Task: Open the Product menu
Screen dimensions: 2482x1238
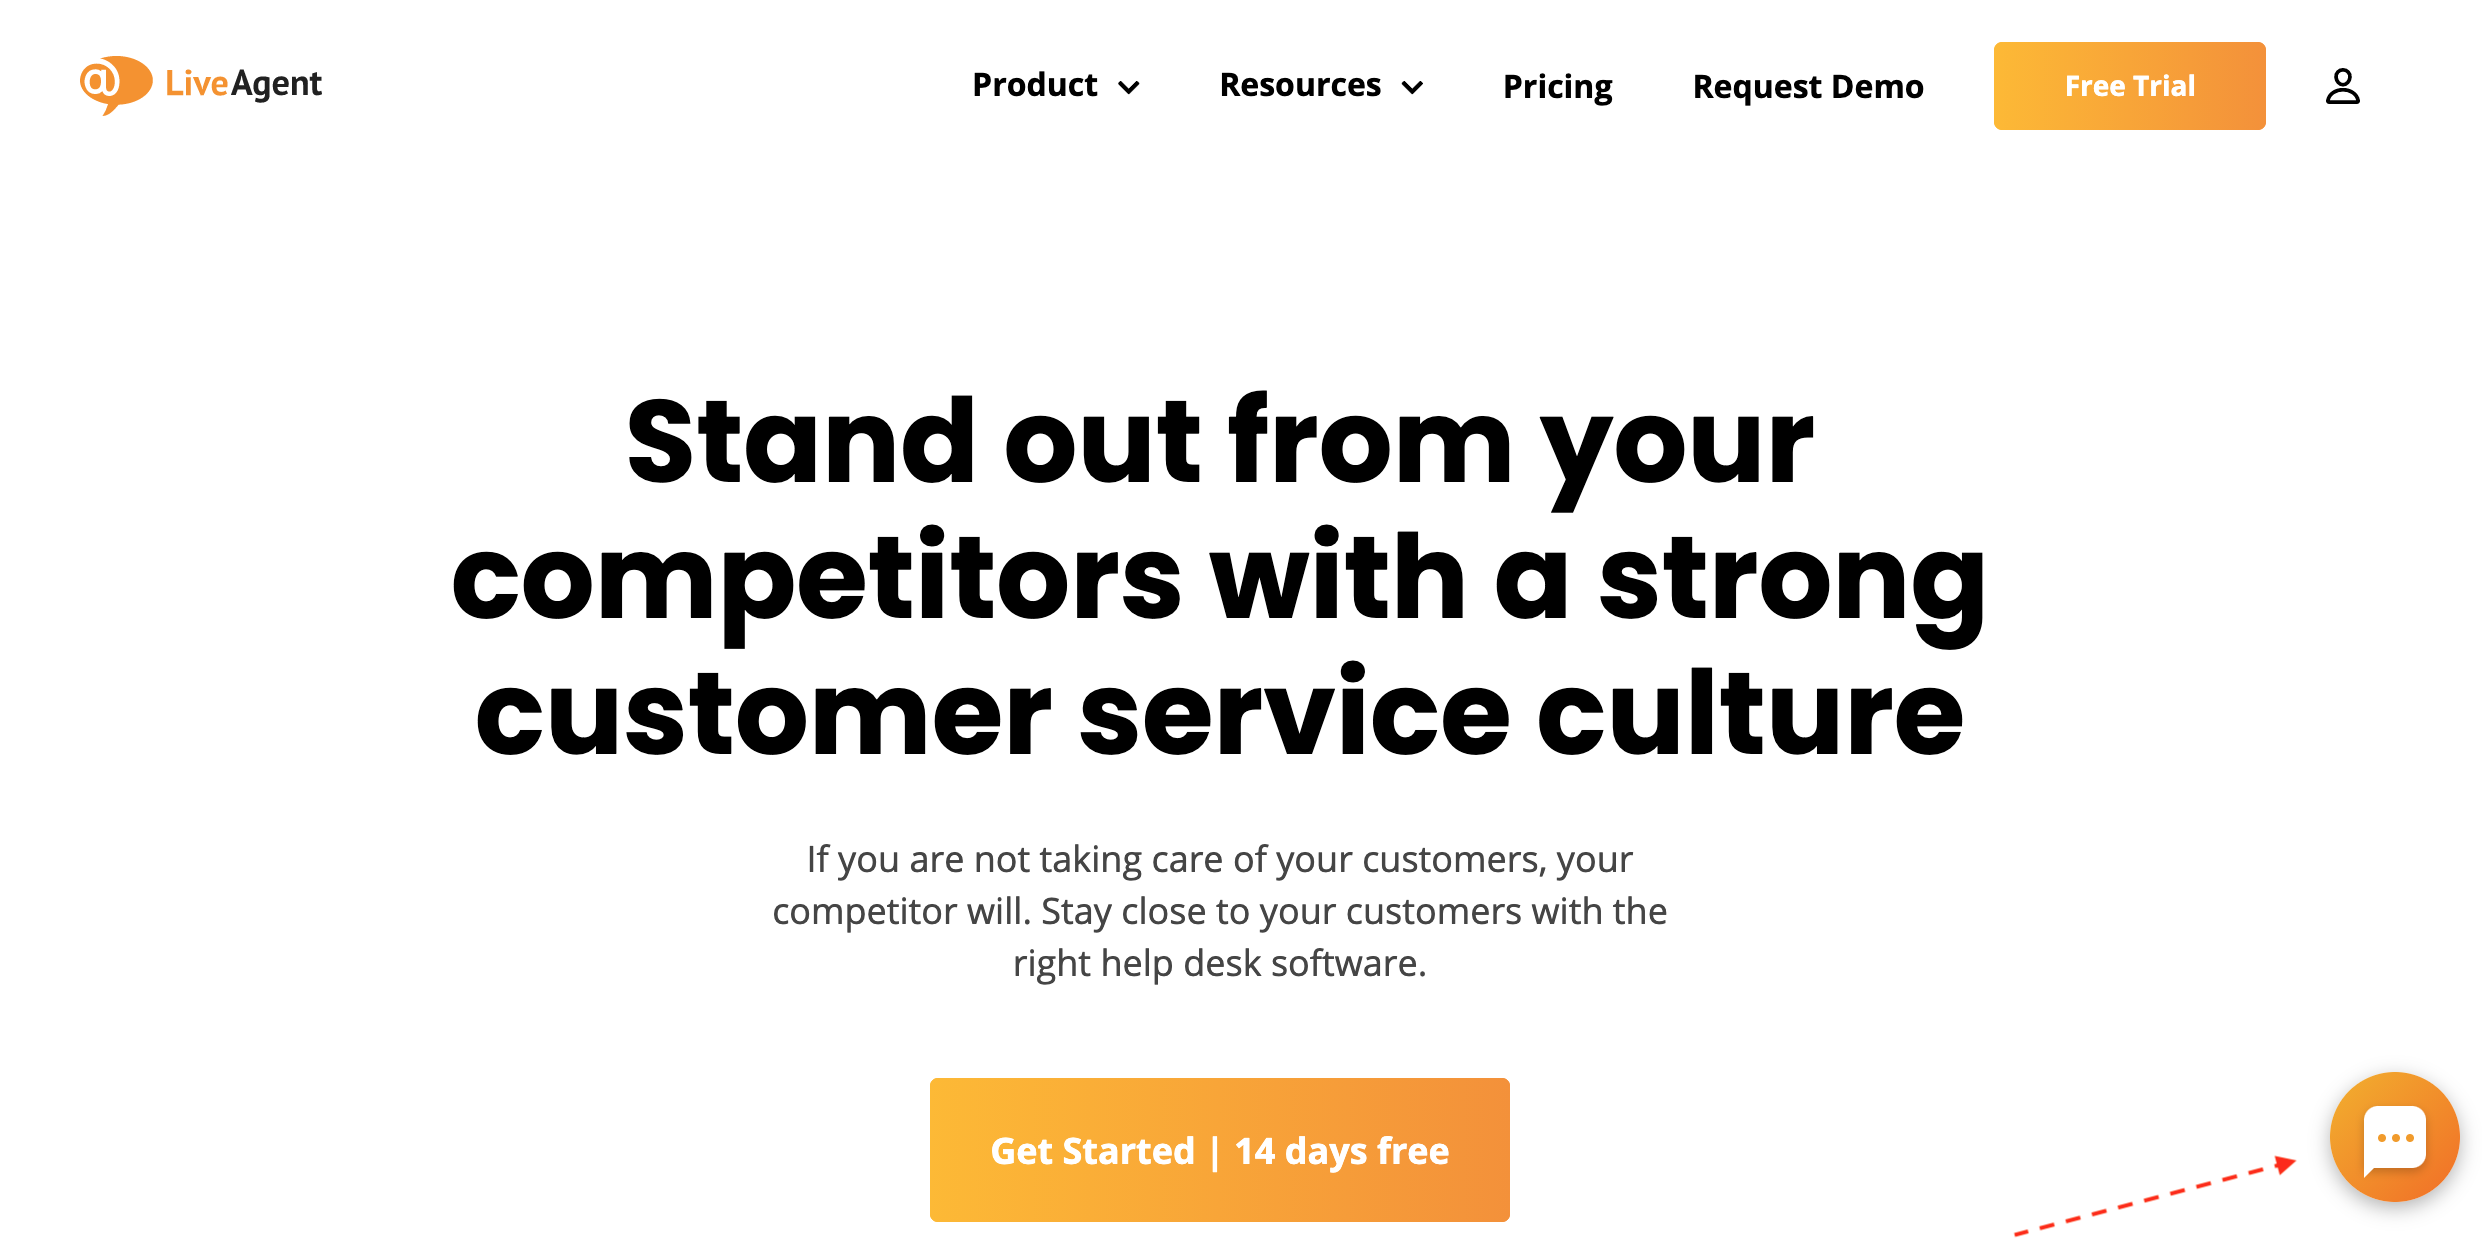Action: tap(1035, 85)
